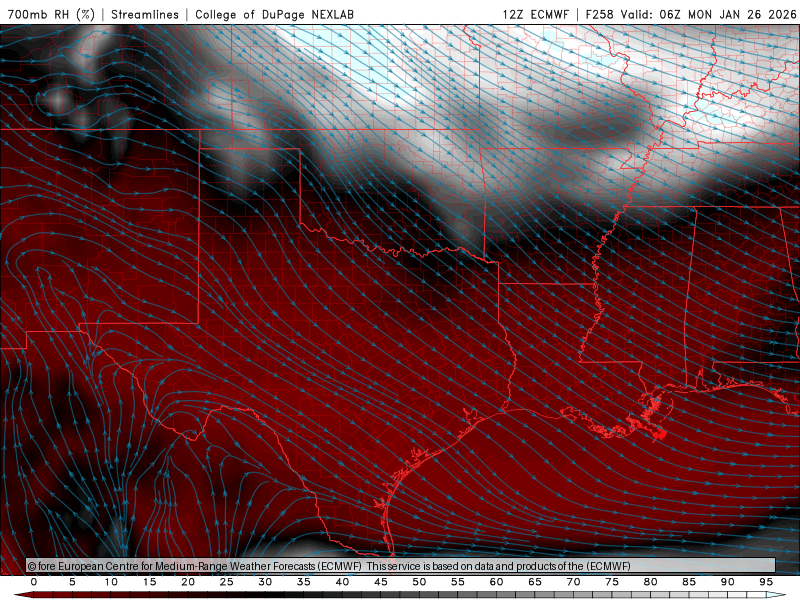Click the ECMWF copyright notice banner
This screenshot has width=800, height=600.
pyautogui.click(x=401, y=565)
